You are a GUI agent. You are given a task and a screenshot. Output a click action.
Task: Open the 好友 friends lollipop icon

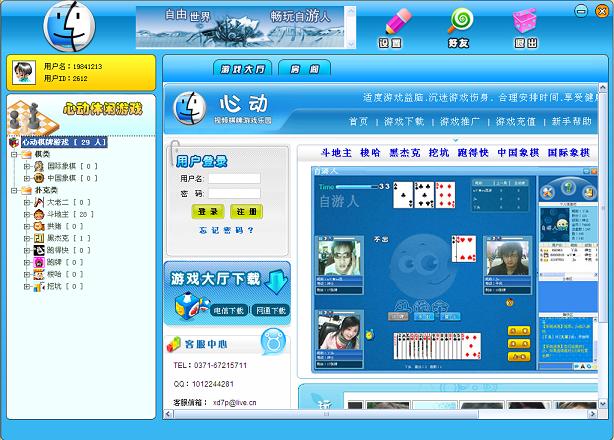[x=460, y=20]
